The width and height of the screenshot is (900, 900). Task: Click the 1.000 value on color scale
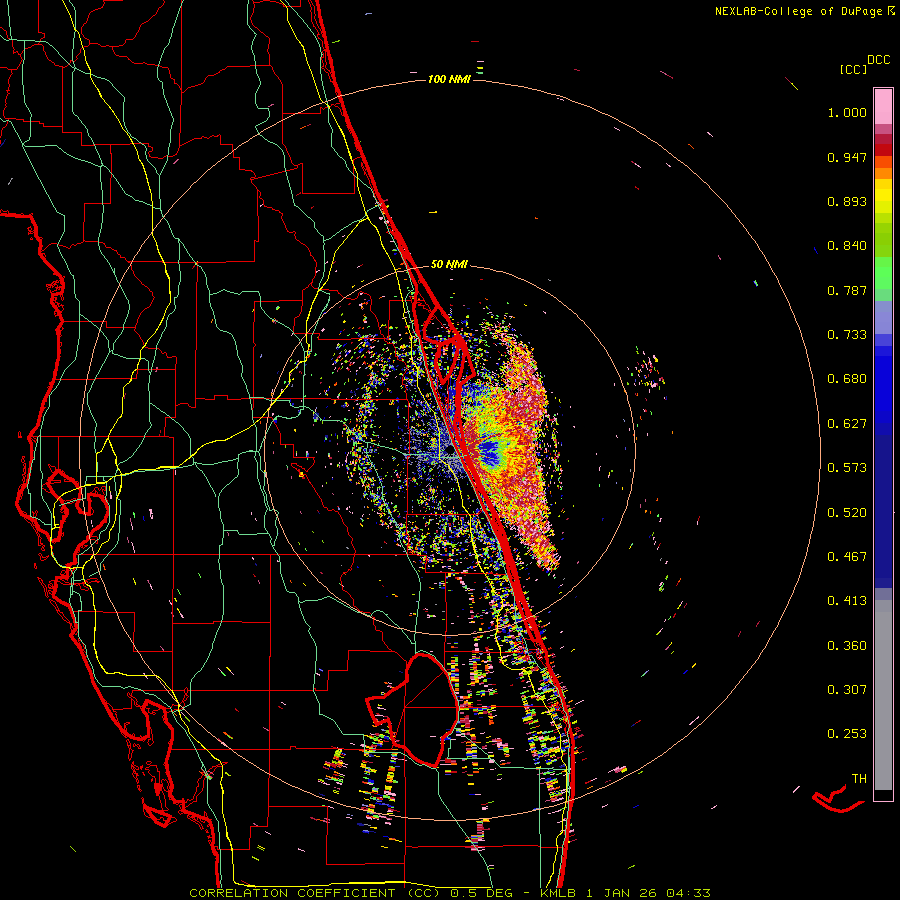[847, 112]
